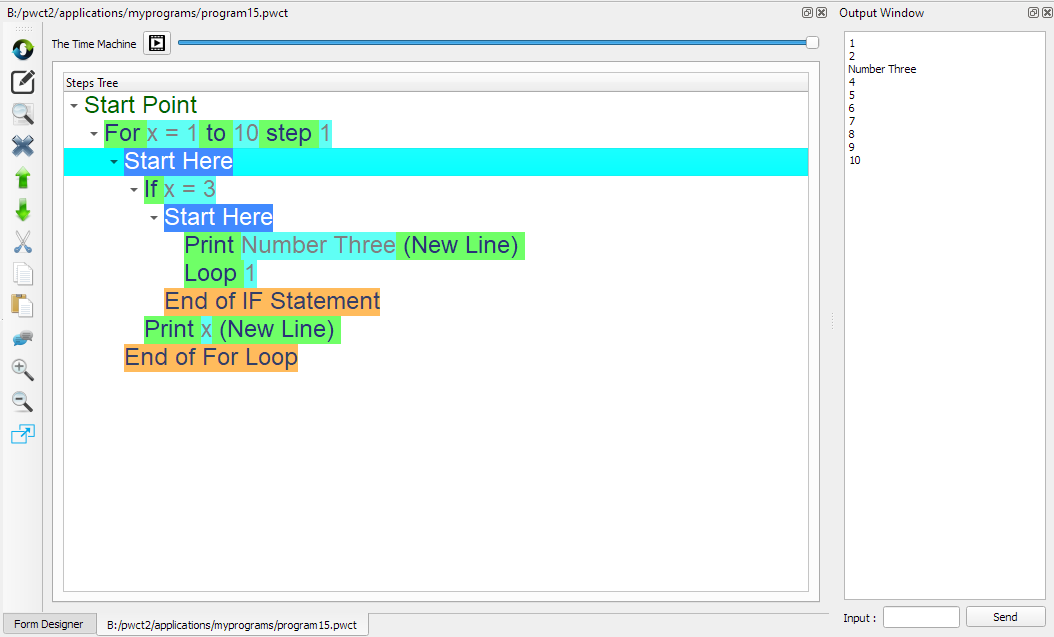
Task: Zoom in on the steps tree
Action: tap(22, 369)
